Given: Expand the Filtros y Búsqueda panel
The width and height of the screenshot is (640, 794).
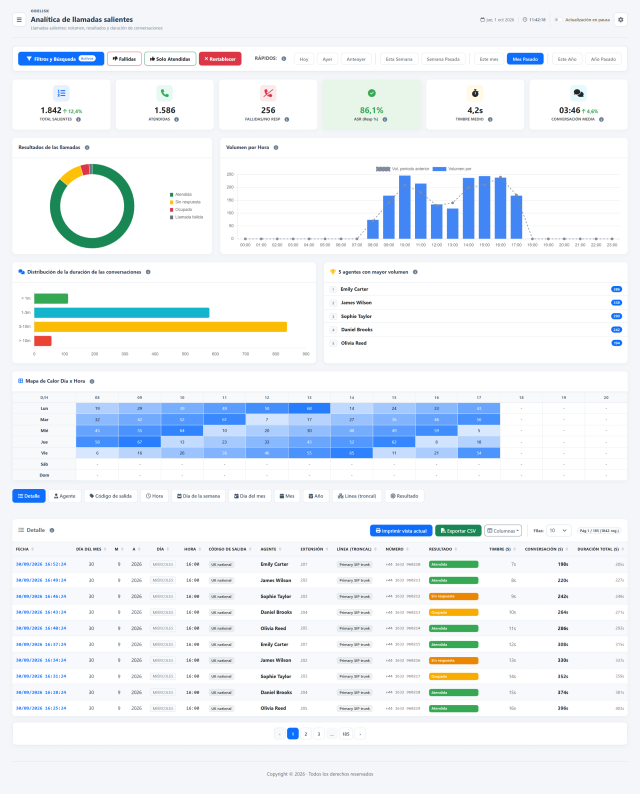Looking at the screenshot, I should click(61, 59).
